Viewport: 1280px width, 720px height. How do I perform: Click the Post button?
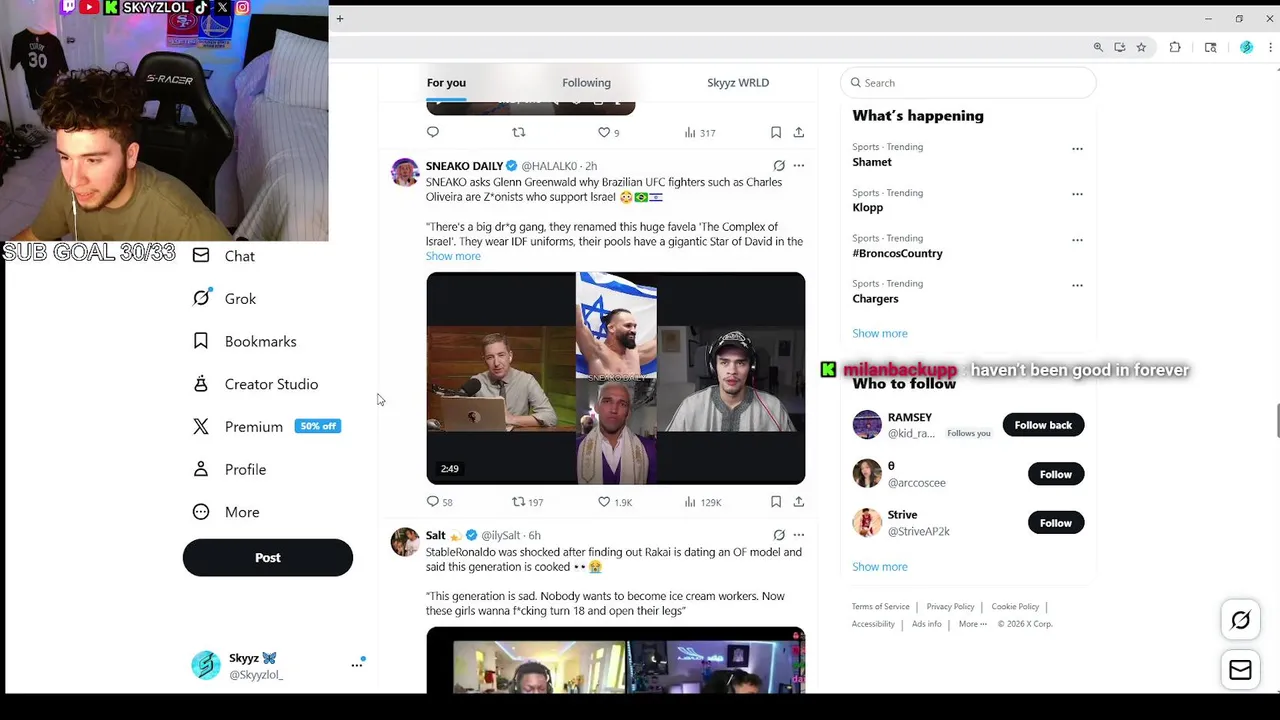[268, 558]
